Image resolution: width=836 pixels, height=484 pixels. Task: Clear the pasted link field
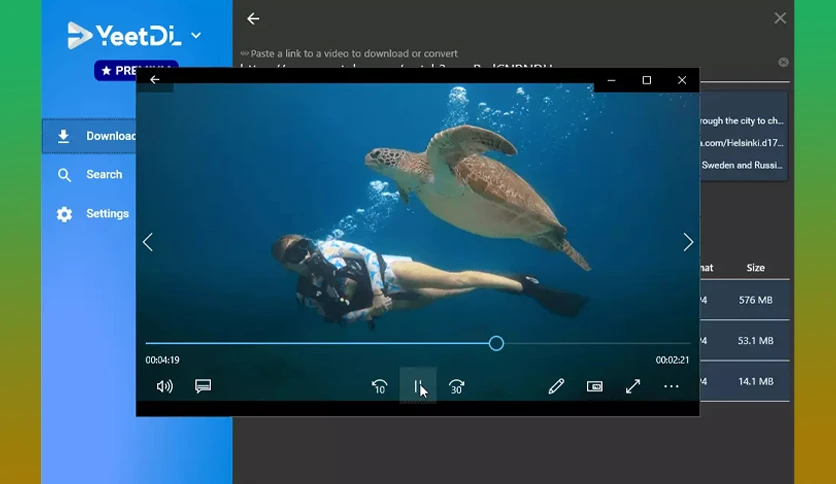(783, 62)
